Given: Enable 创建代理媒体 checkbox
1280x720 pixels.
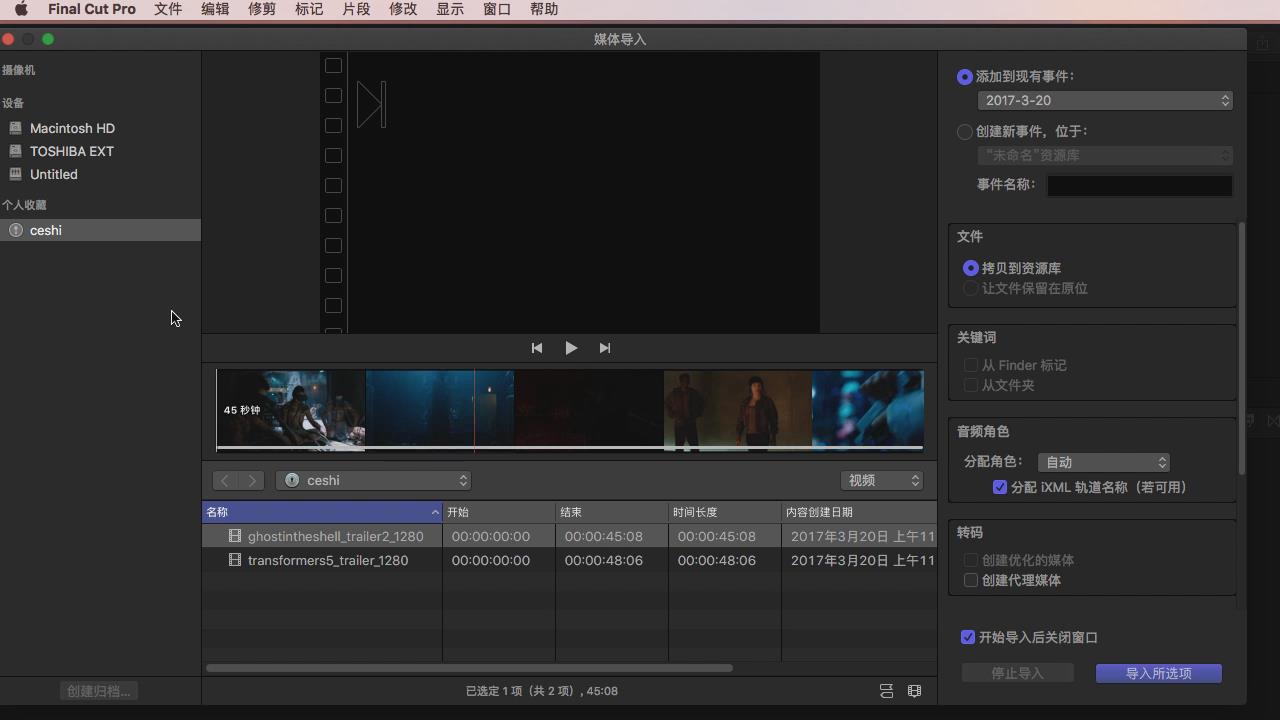Looking at the screenshot, I should tap(970, 580).
